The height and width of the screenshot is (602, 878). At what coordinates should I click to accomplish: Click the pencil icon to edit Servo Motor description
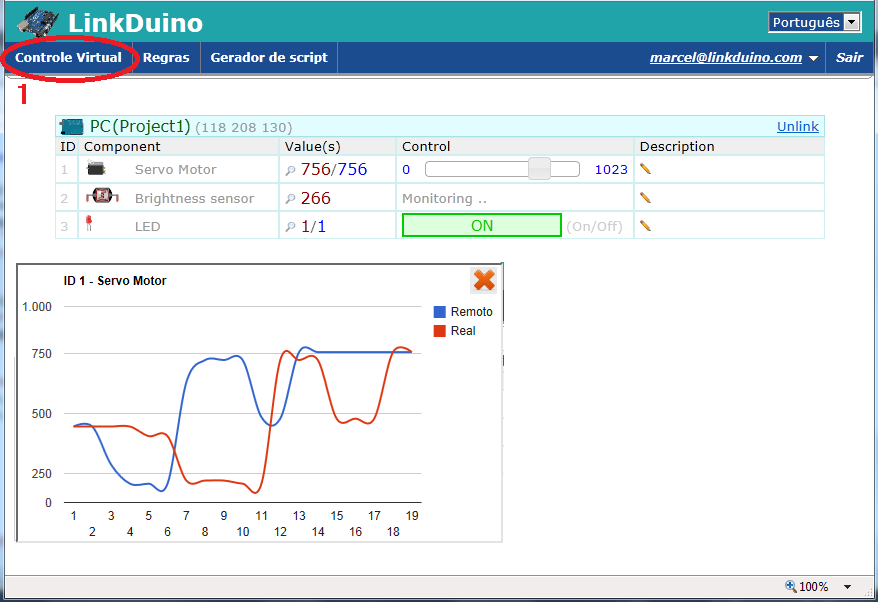pos(645,169)
